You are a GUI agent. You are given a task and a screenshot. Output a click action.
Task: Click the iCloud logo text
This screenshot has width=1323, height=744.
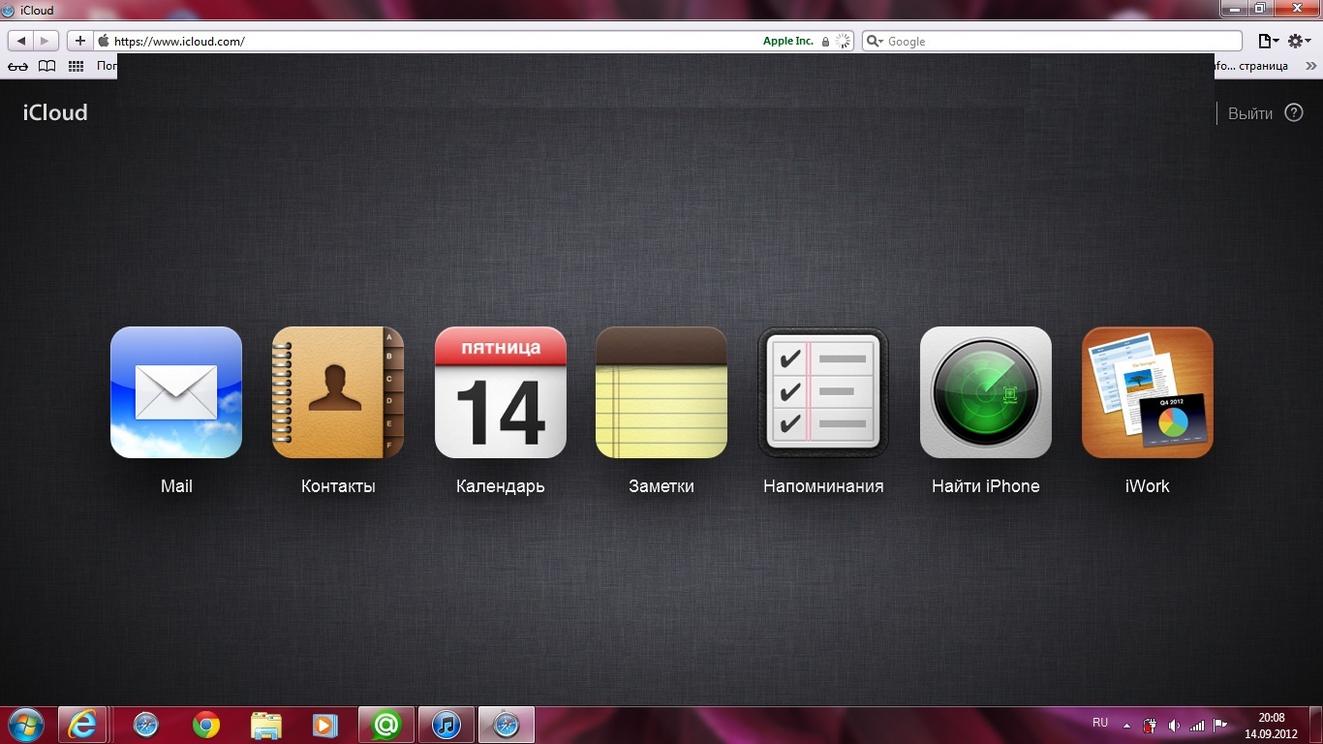(55, 113)
